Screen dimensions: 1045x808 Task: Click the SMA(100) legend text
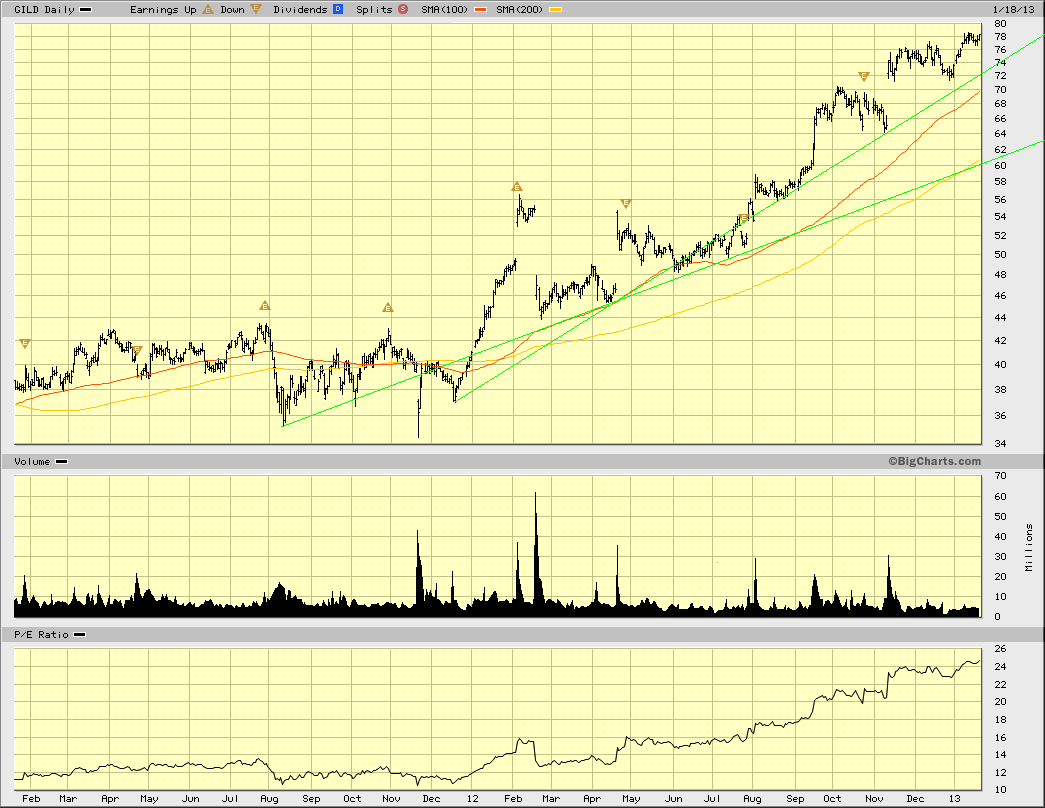click(445, 9)
